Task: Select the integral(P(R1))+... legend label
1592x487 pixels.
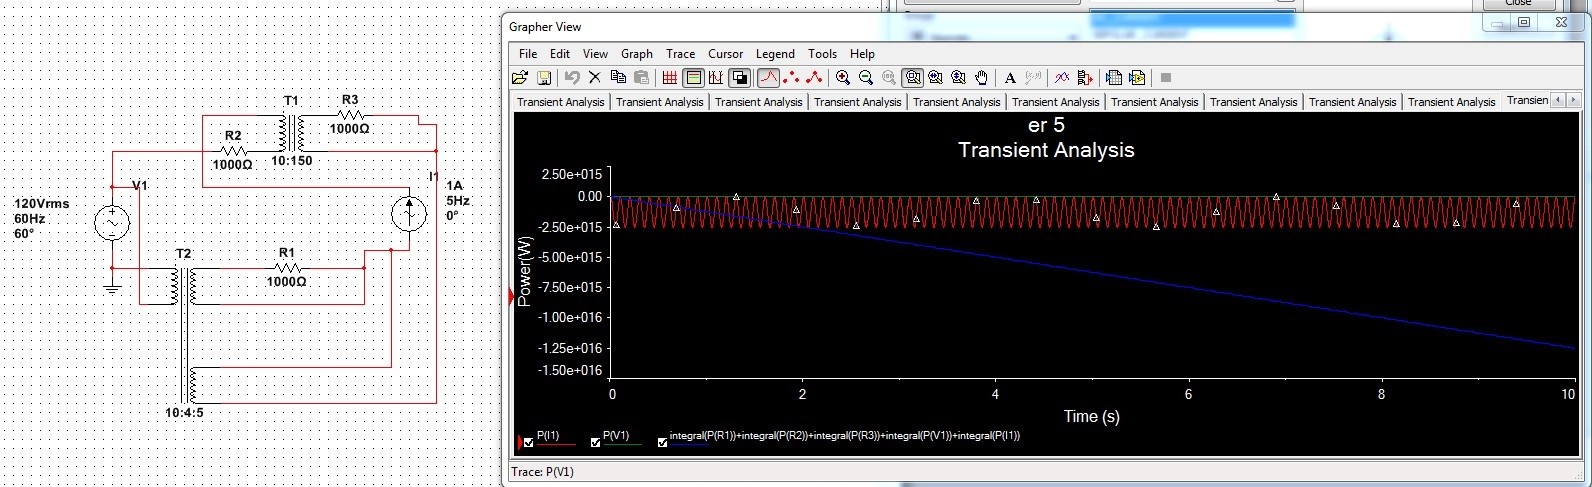Action: point(845,436)
